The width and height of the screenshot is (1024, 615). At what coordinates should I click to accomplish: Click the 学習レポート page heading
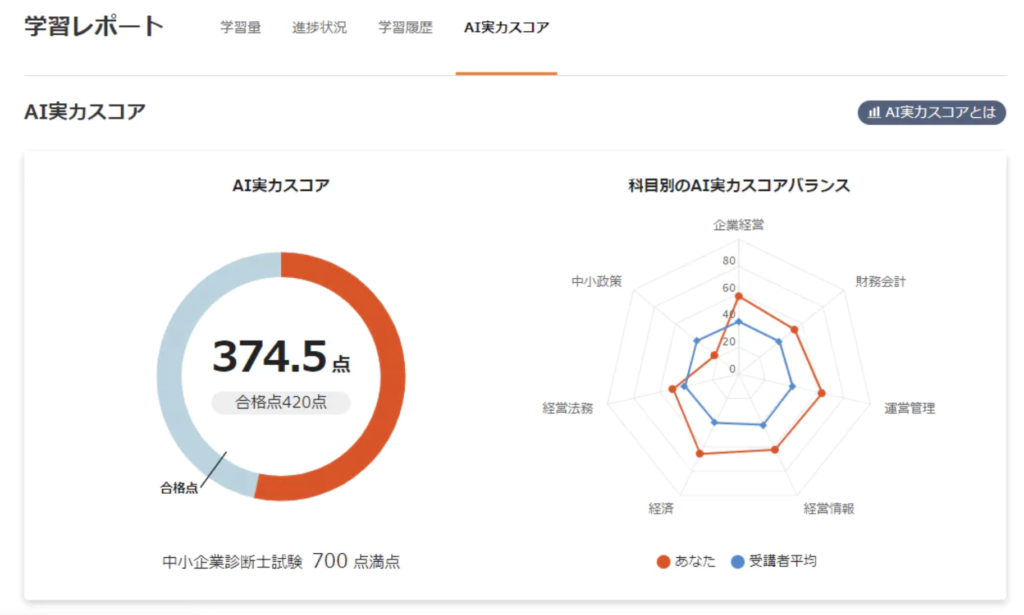coord(94,27)
